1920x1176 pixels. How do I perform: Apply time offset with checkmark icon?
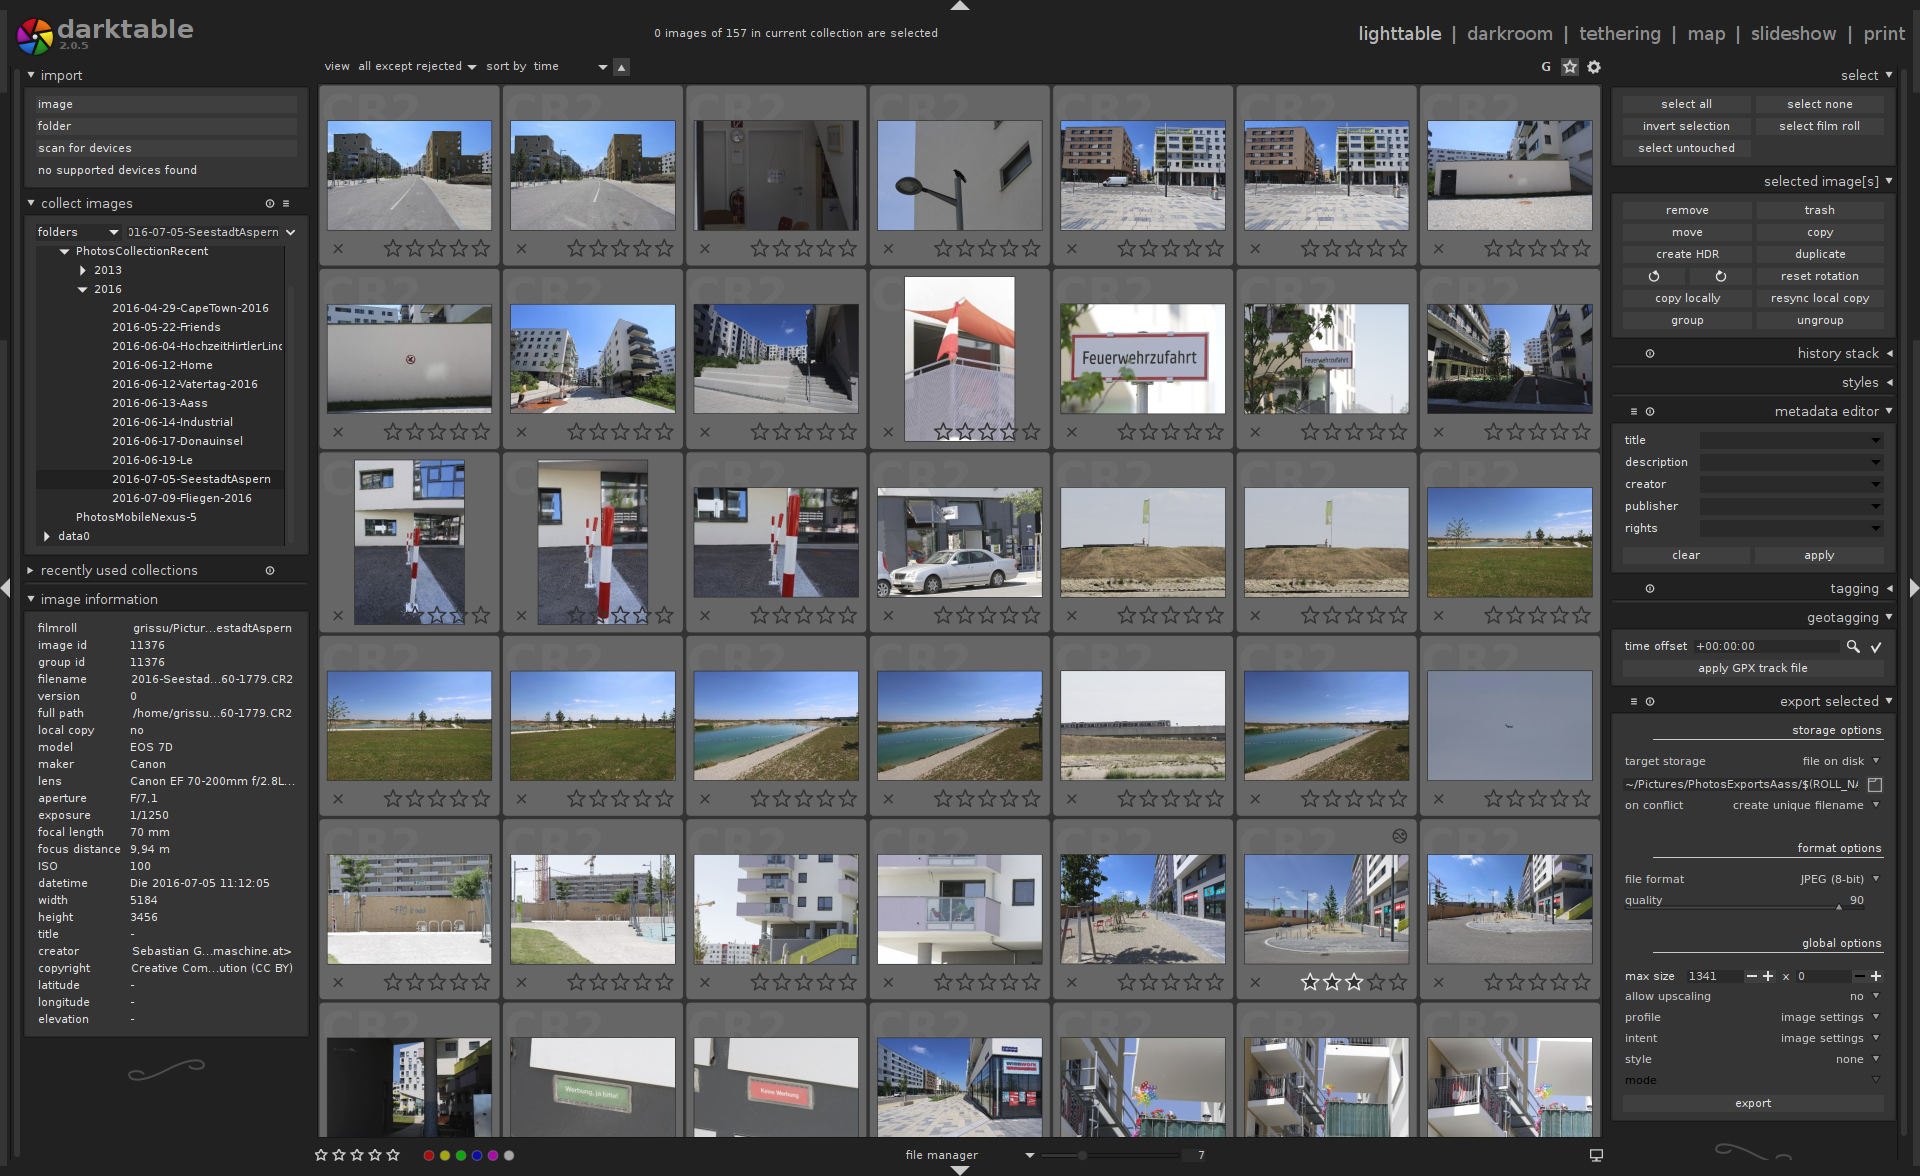pos(1876,647)
